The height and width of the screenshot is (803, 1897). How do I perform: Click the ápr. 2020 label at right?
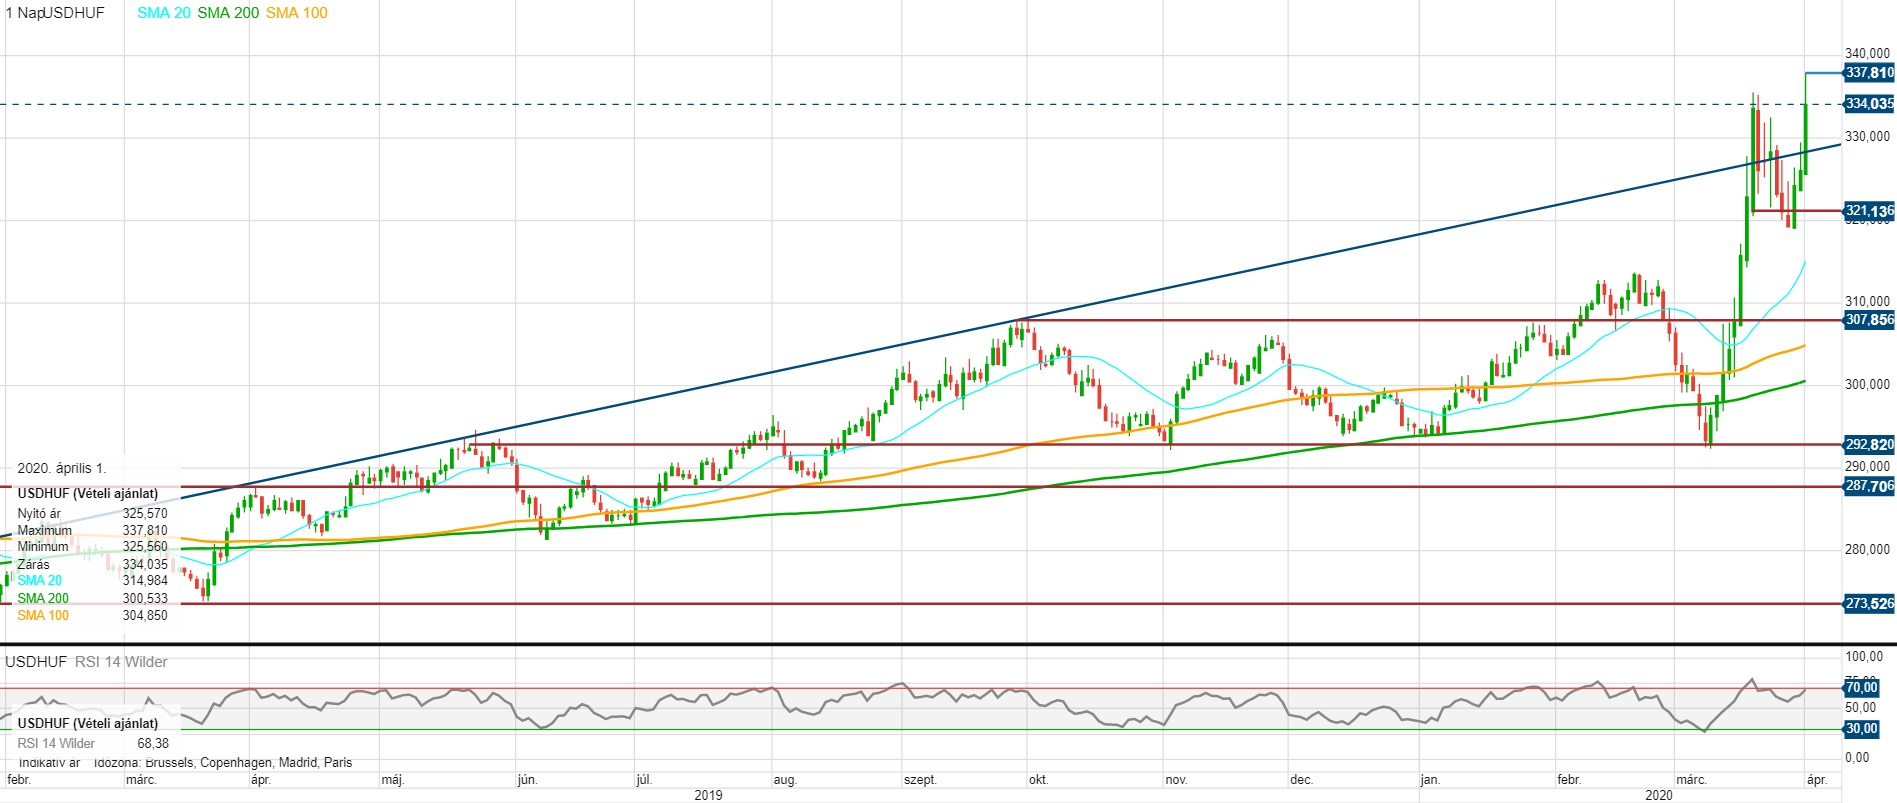(1817, 780)
